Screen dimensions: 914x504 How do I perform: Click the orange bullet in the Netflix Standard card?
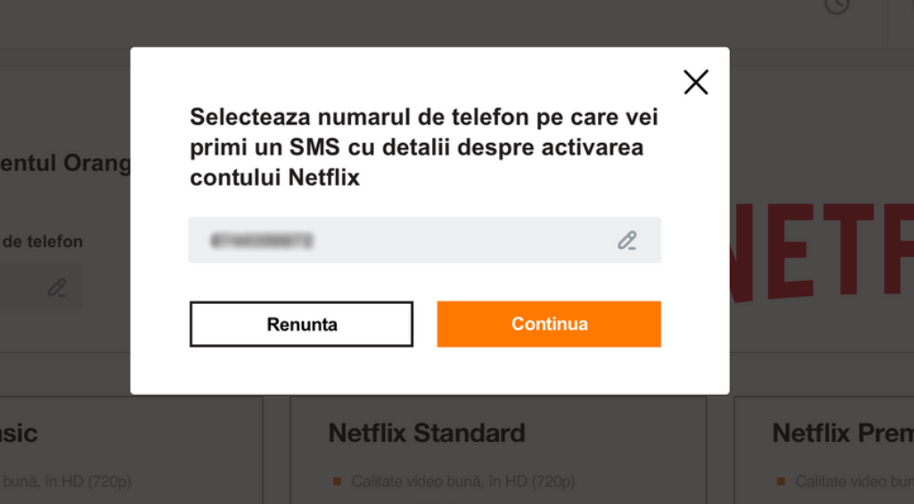pyautogui.click(x=337, y=482)
